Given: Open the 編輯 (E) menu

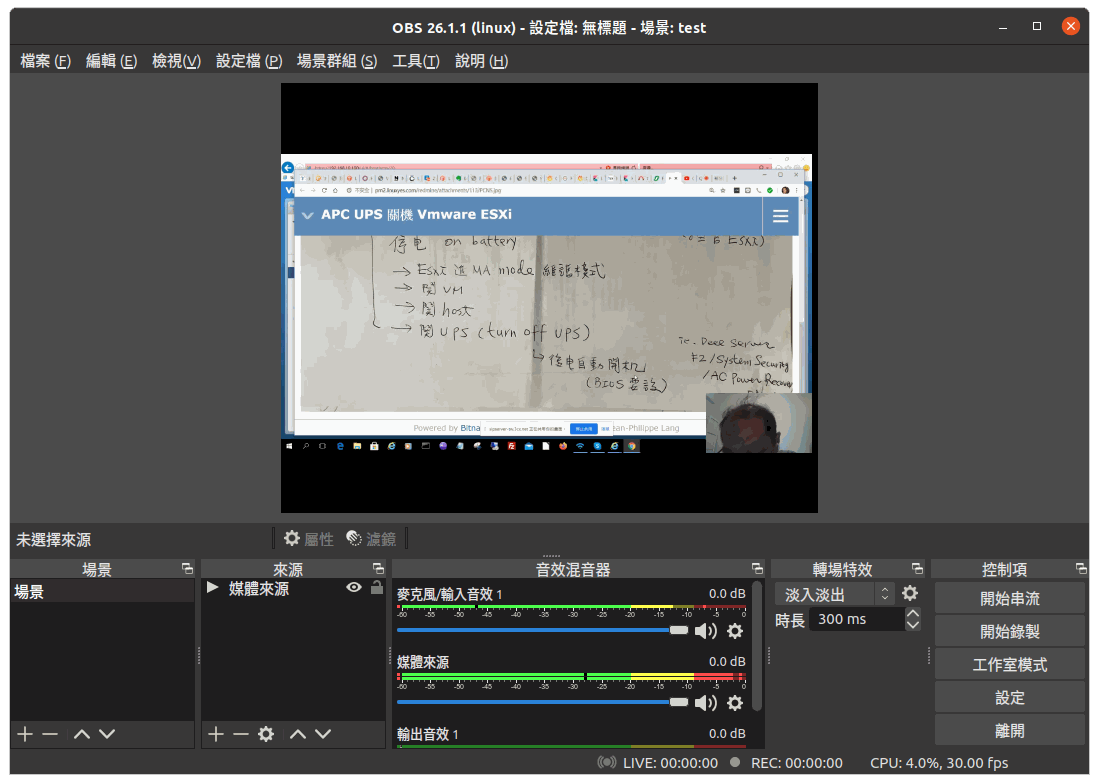Looking at the screenshot, I should [111, 61].
